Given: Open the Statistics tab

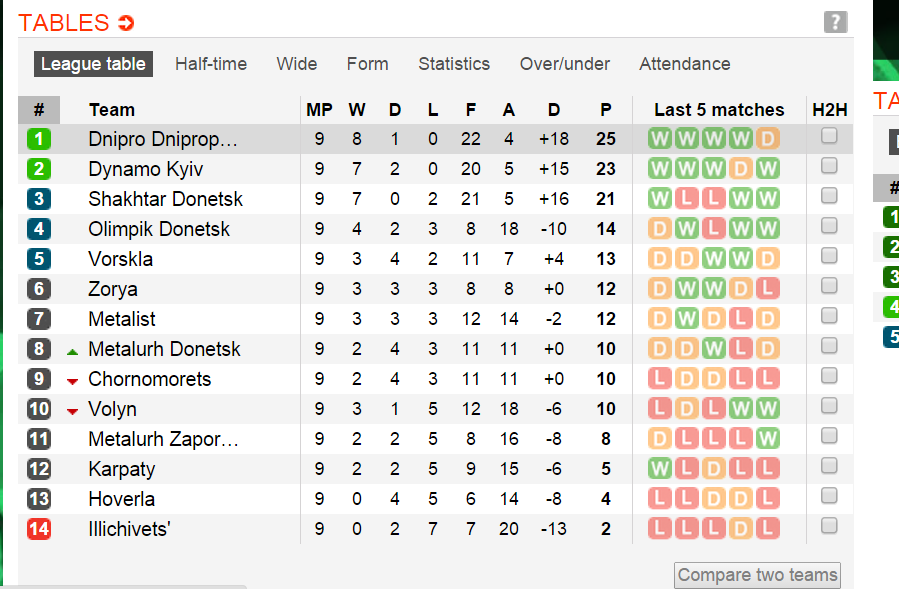Looking at the screenshot, I should pyautogui.click(x=454, y=64).
